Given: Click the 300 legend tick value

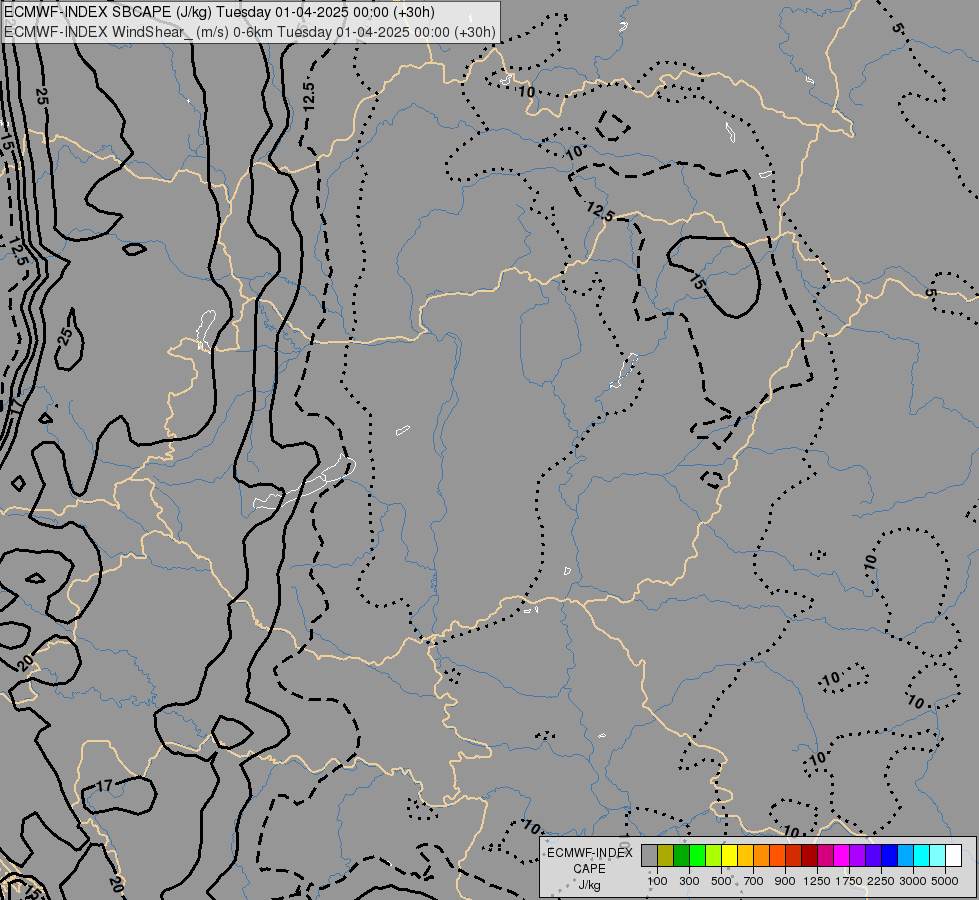Looking at the screenshot, I should pos(689,881).
